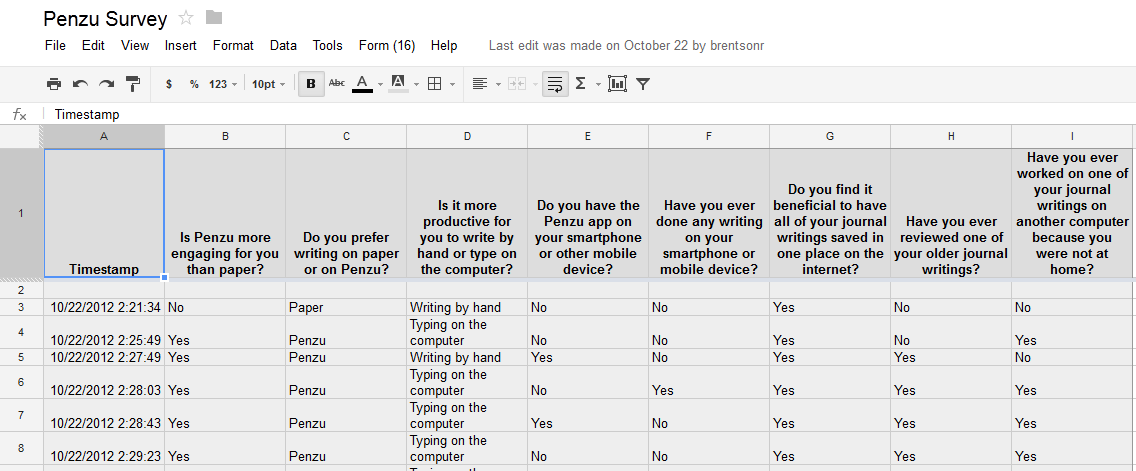Viewport: 1136px width, 471px height.
Task: Select the Timestamp header cell
Action: 104,213
